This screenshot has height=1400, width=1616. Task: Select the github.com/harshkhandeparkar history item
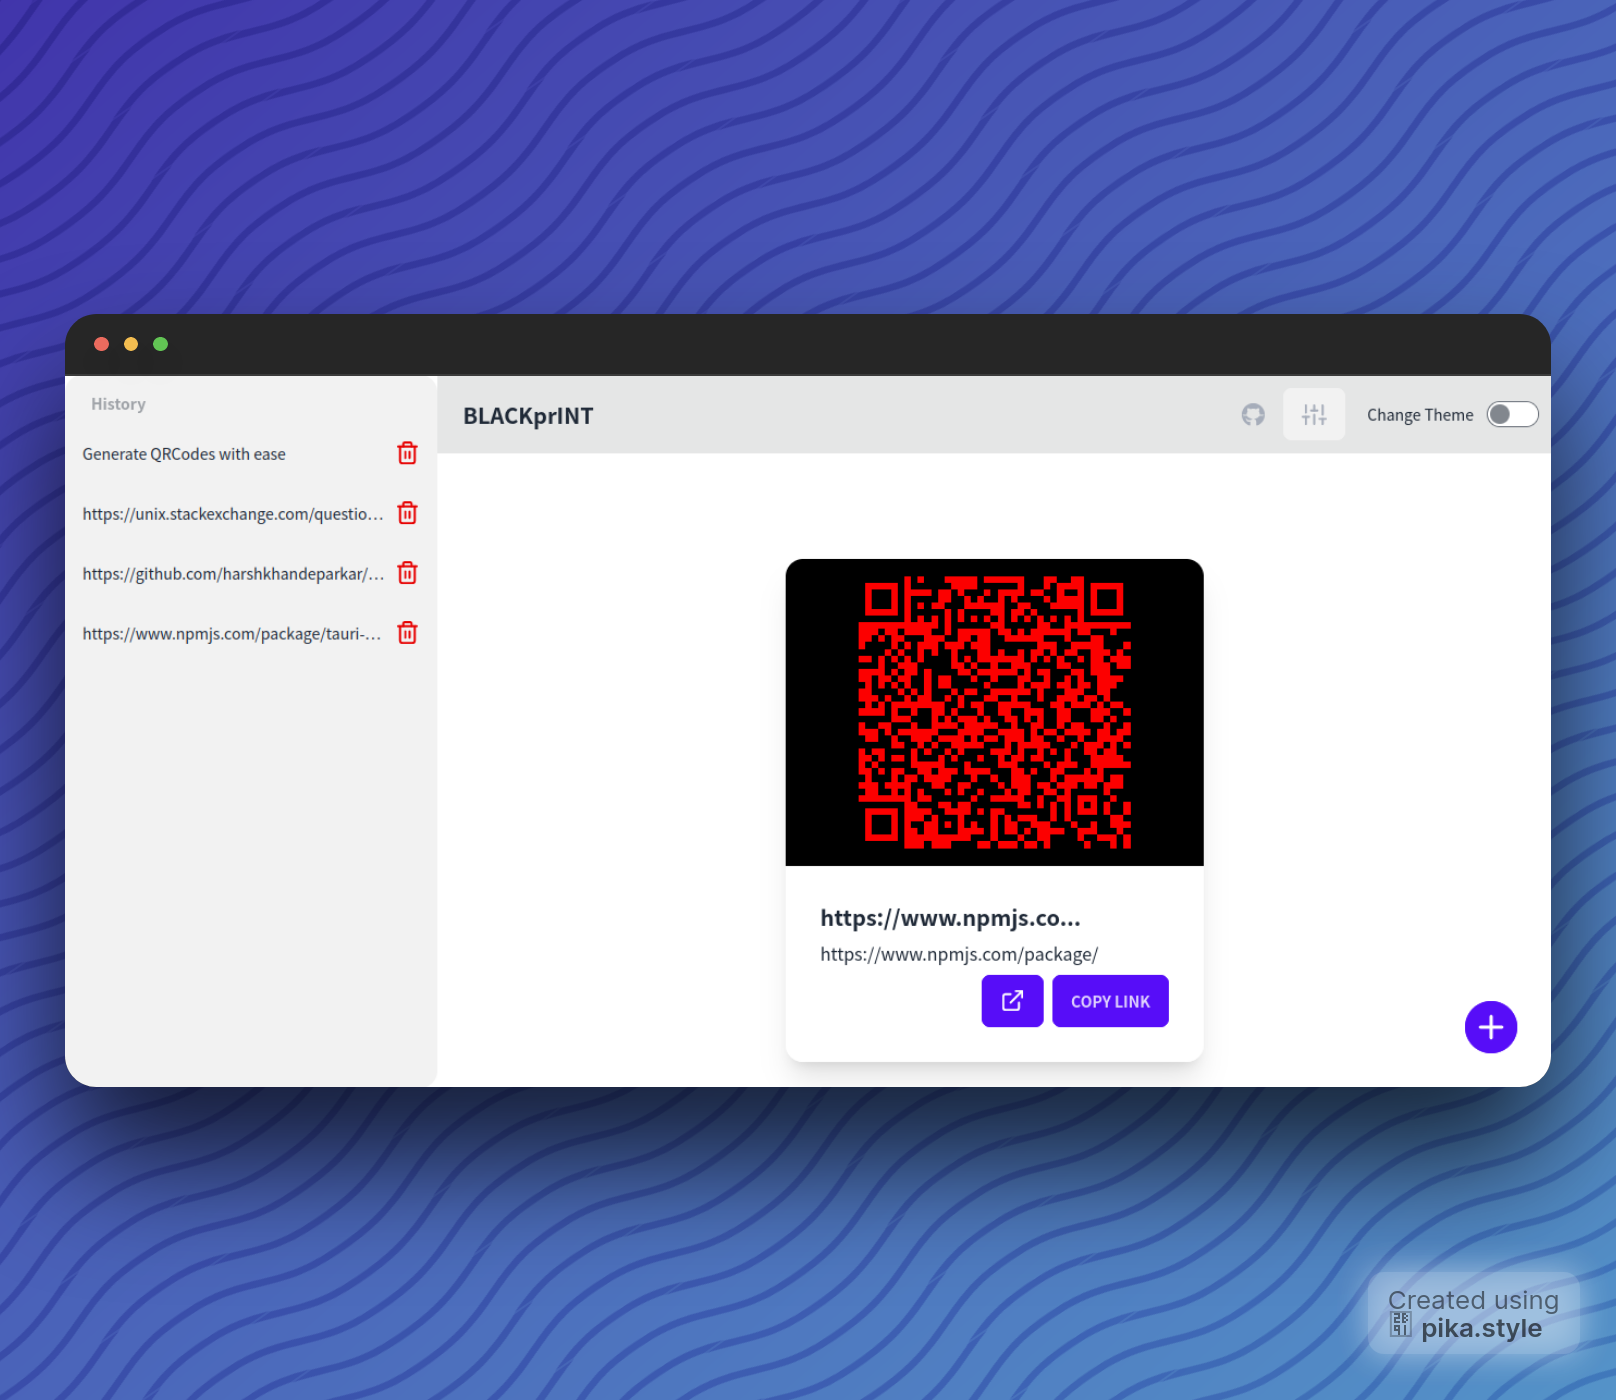coord(233,574)
